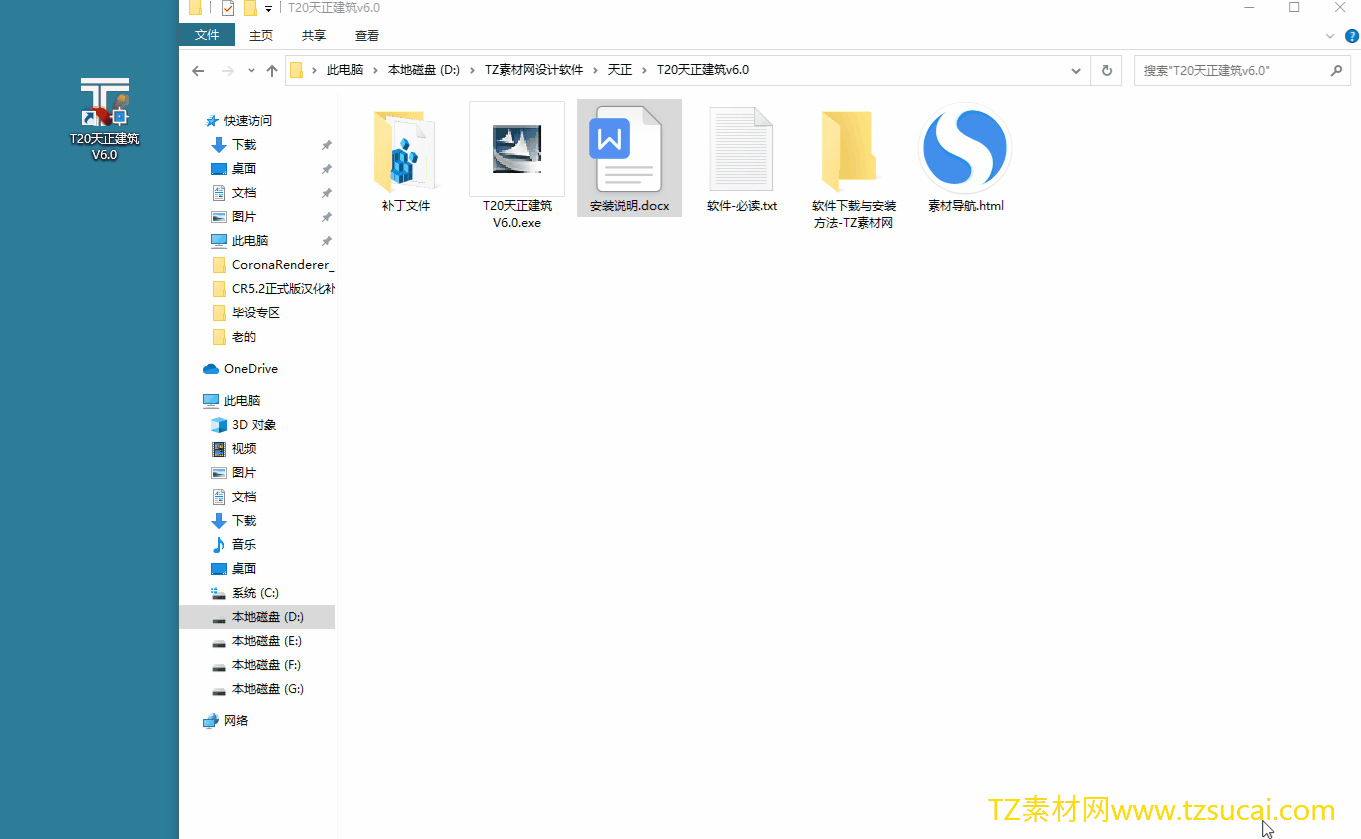Image resolution: width=1361 pixels, height=839 pixels.
Task: Select 系统 (C:) drive
Action: click(245, 593)
